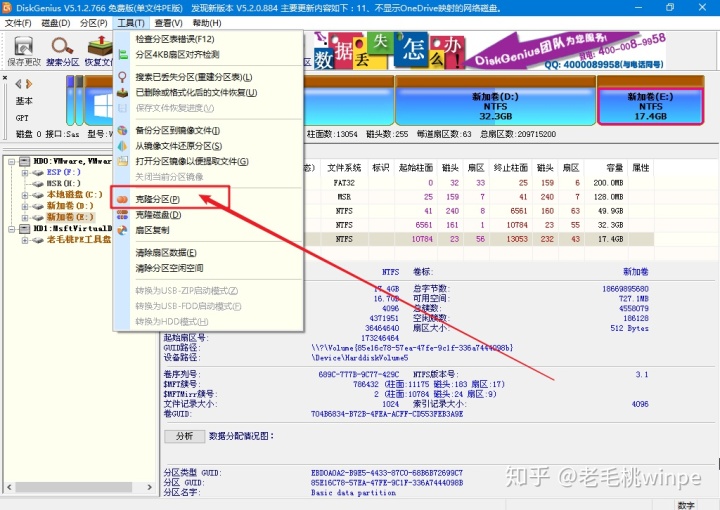The image size is (720, 510).
Task: Click the 克隆磁盘 menu item icon
Action: 122,215
